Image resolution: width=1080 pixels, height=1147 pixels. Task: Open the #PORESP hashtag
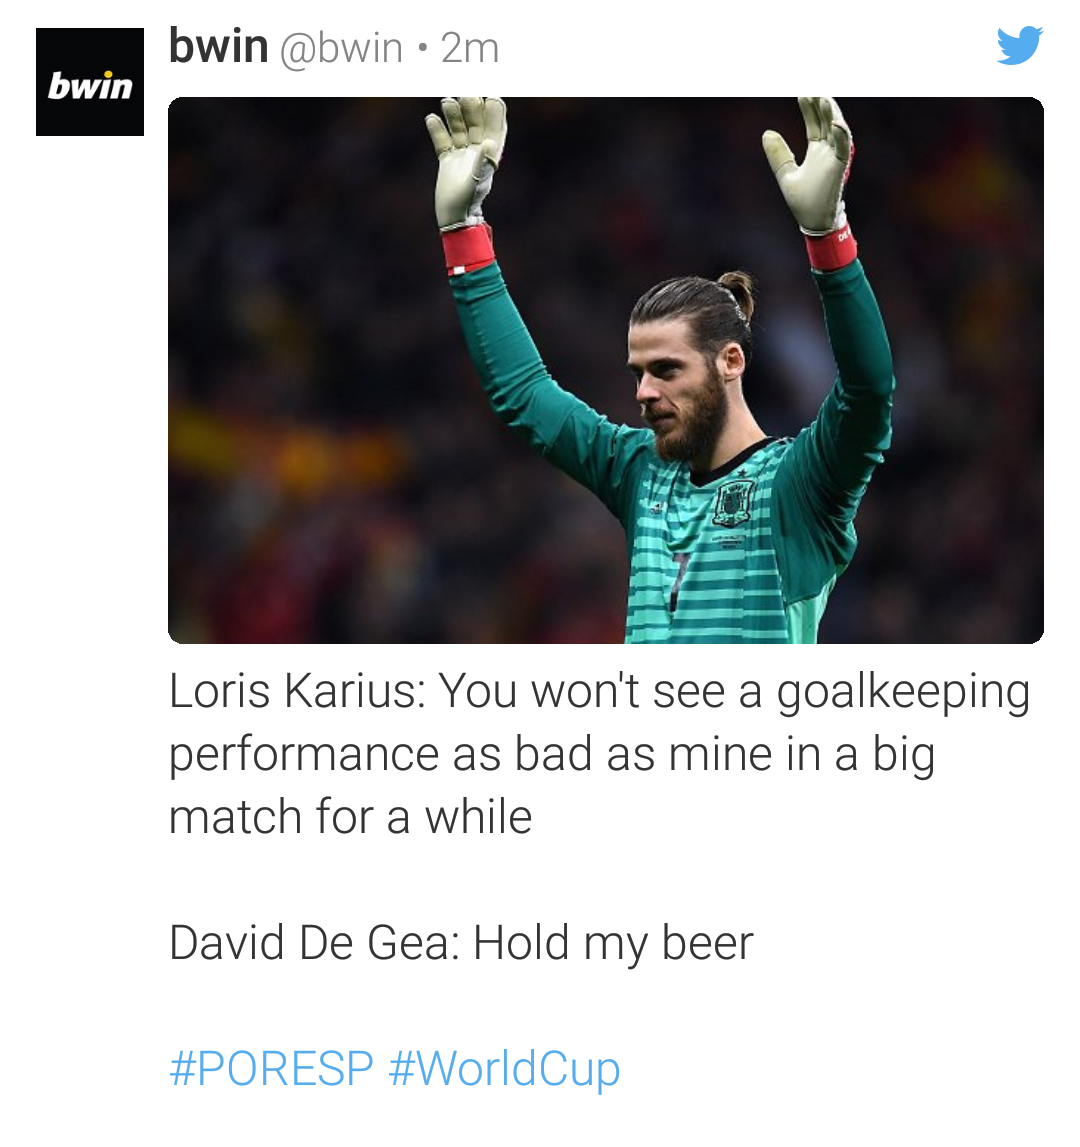coord(271,1069)
